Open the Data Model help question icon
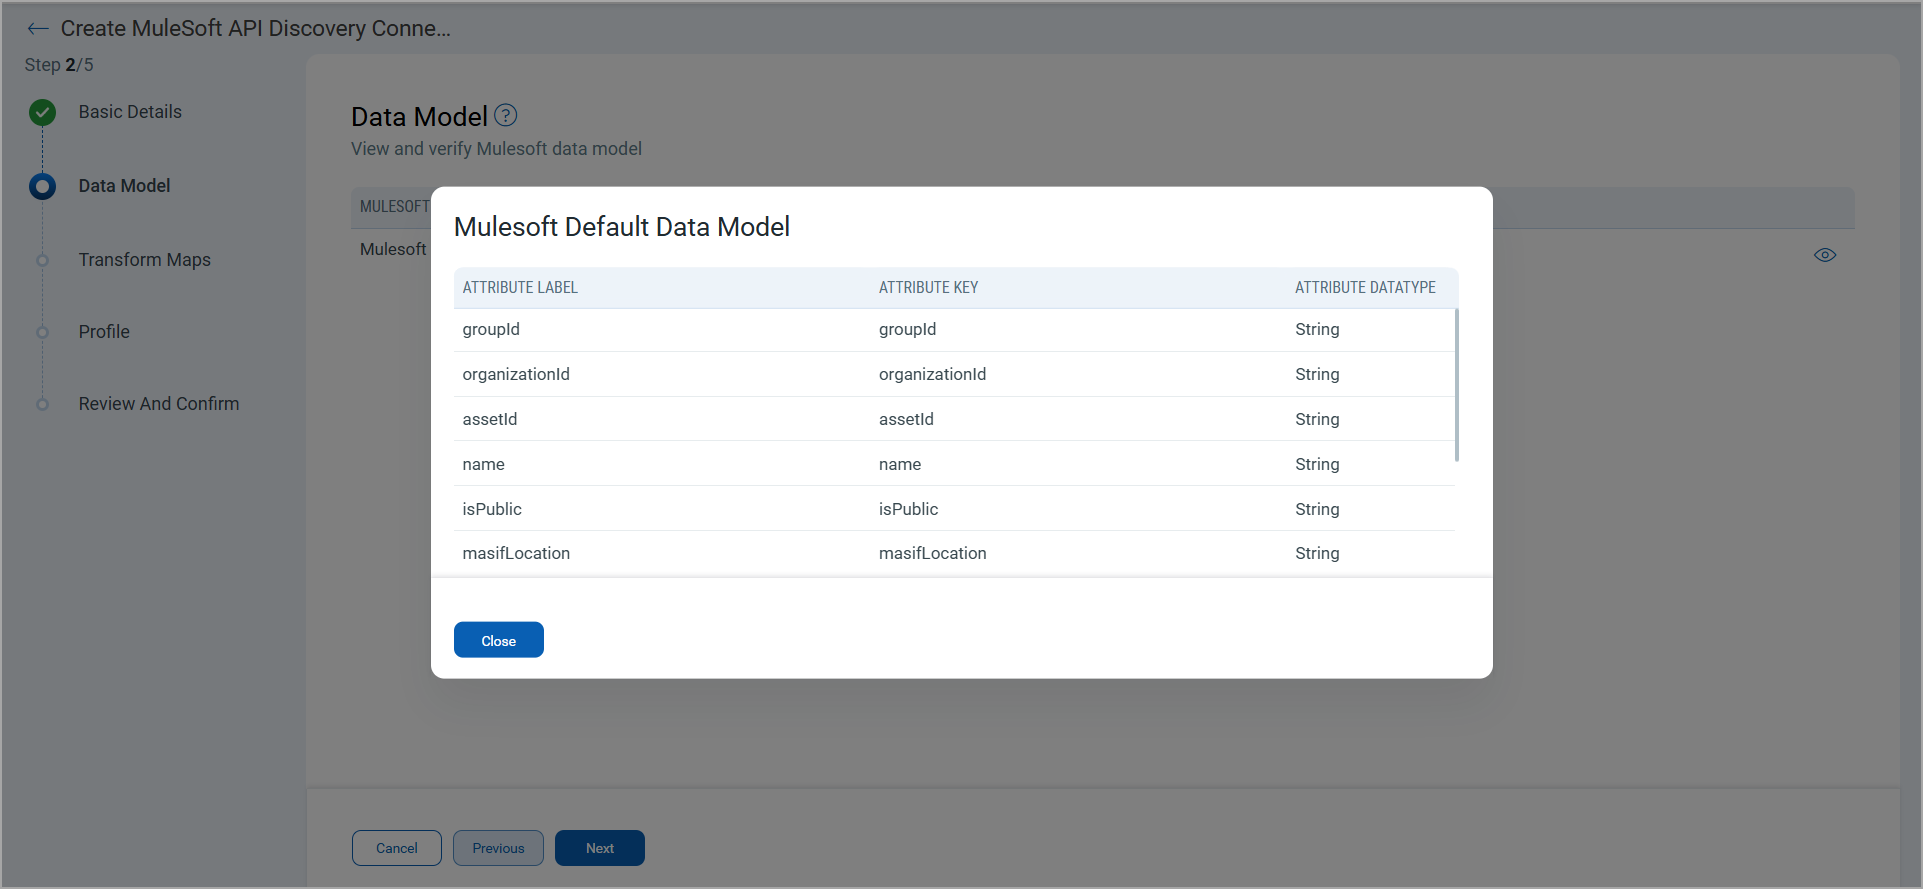The height and width of the screenshot is (889, 1923). click(506, 116)
